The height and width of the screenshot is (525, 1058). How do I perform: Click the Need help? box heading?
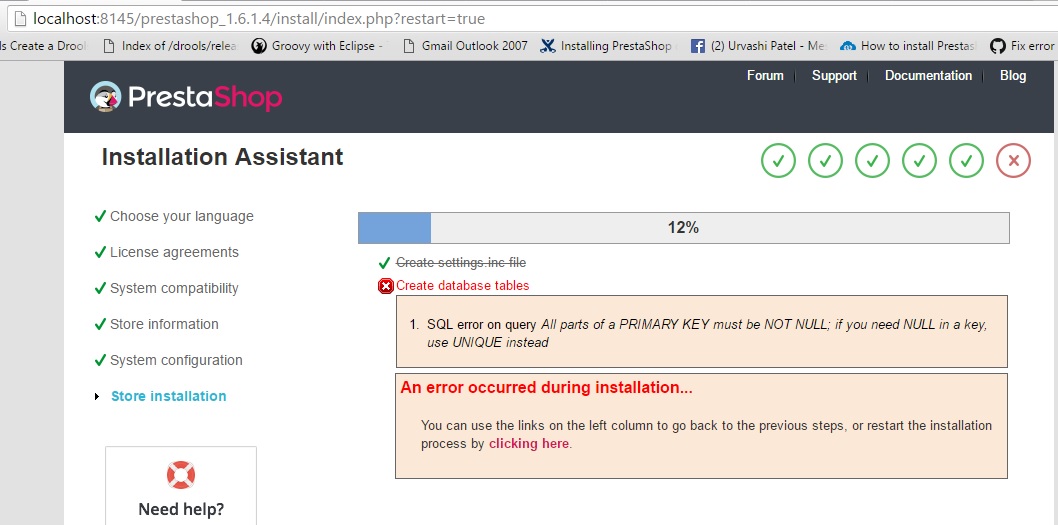click(x=181, y=509)
